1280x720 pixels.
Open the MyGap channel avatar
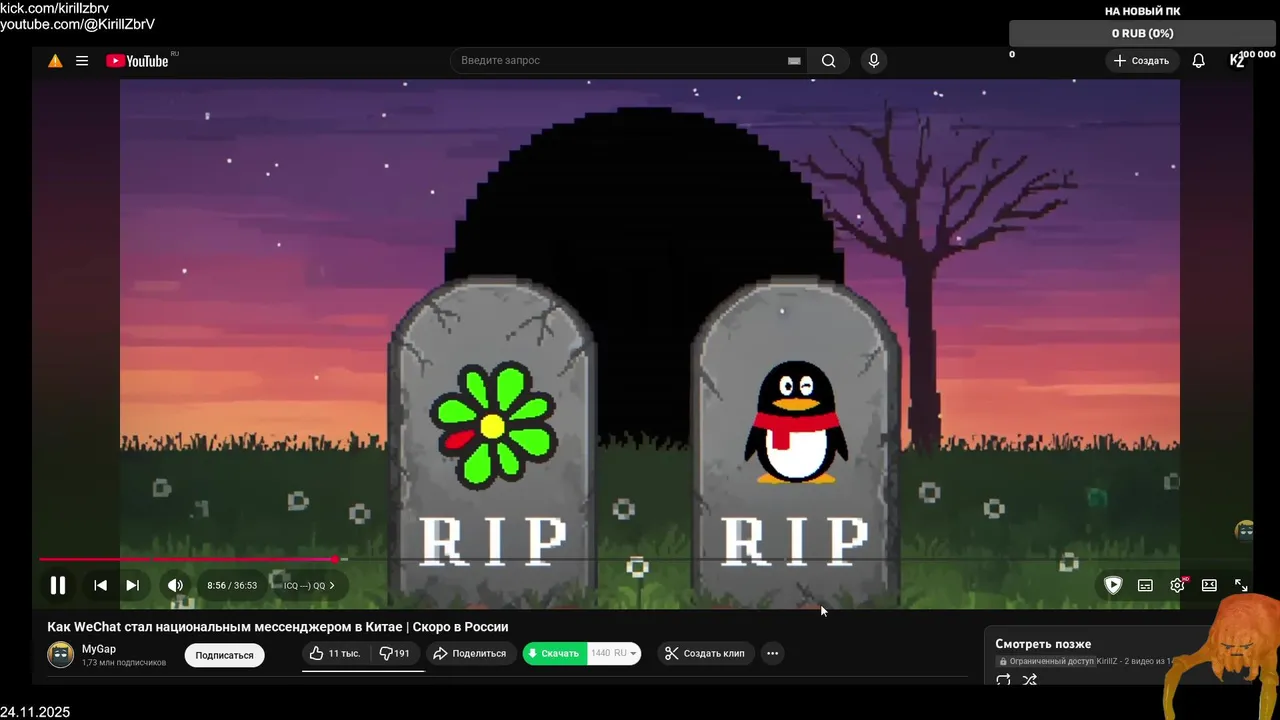[x=61, y=655]
